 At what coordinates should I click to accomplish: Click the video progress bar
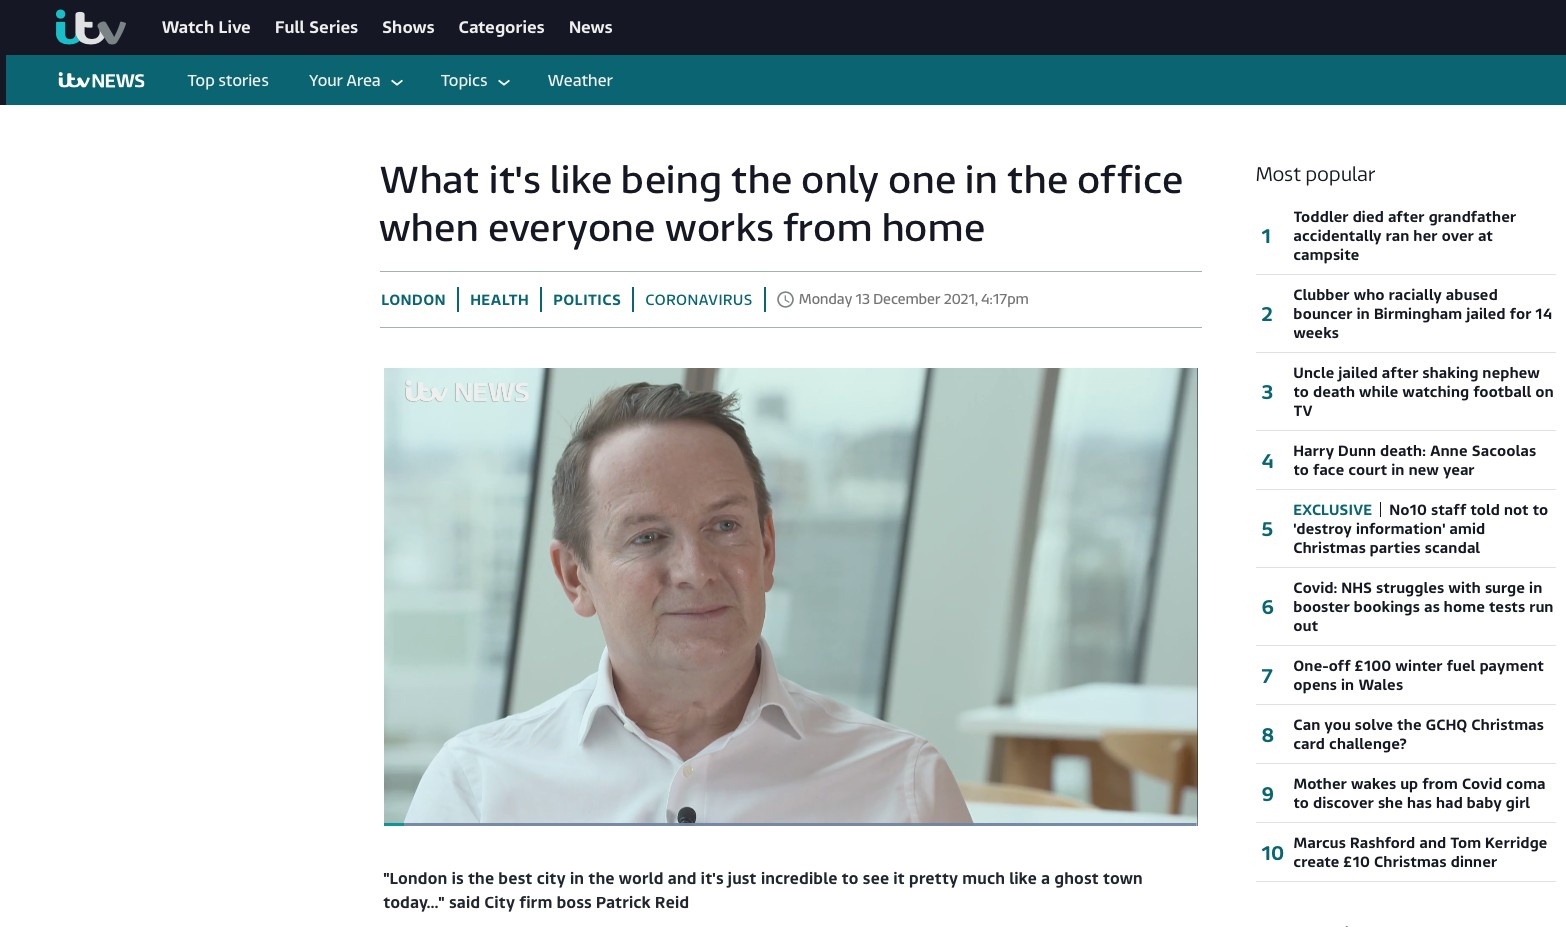790,824
